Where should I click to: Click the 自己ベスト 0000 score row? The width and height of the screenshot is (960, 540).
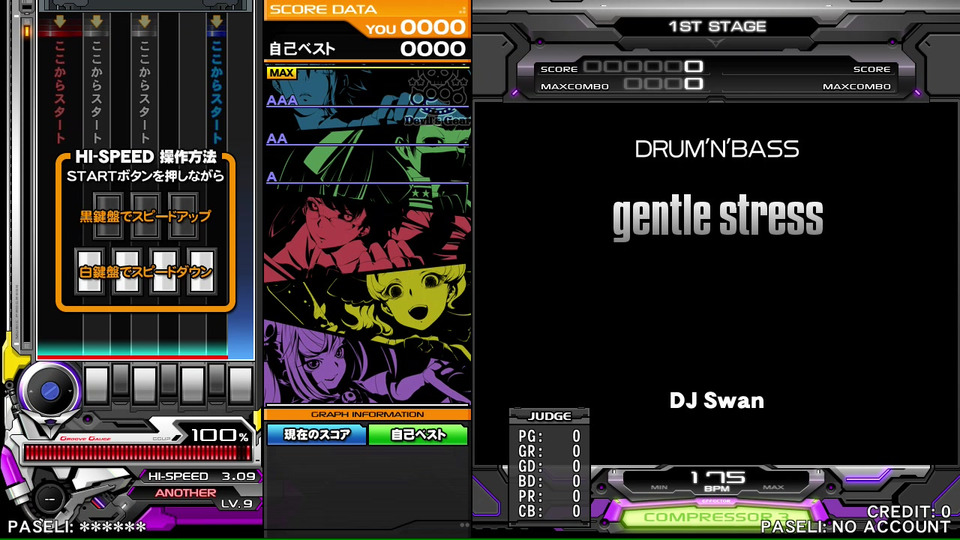367,49
